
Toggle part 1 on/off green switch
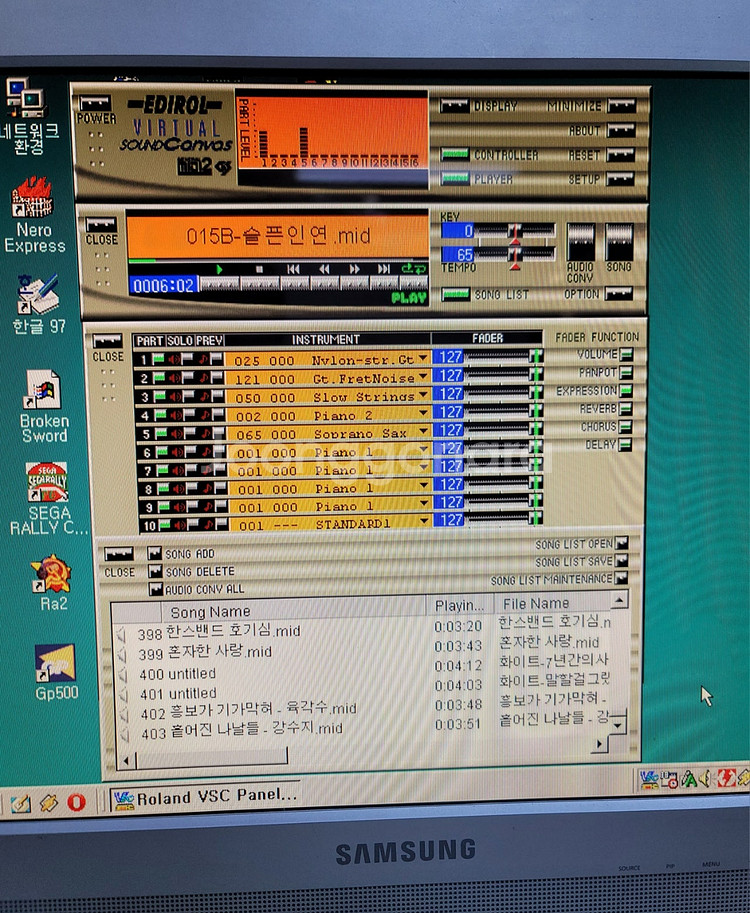(158, 360)
